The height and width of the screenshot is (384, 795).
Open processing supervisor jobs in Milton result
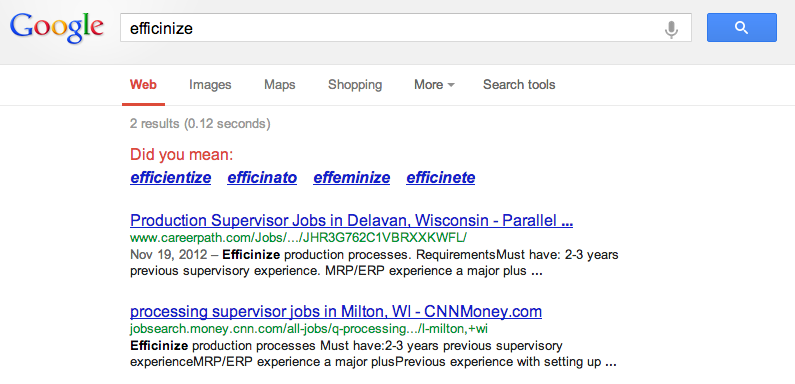pyautogui.click(x=336, y=311)
